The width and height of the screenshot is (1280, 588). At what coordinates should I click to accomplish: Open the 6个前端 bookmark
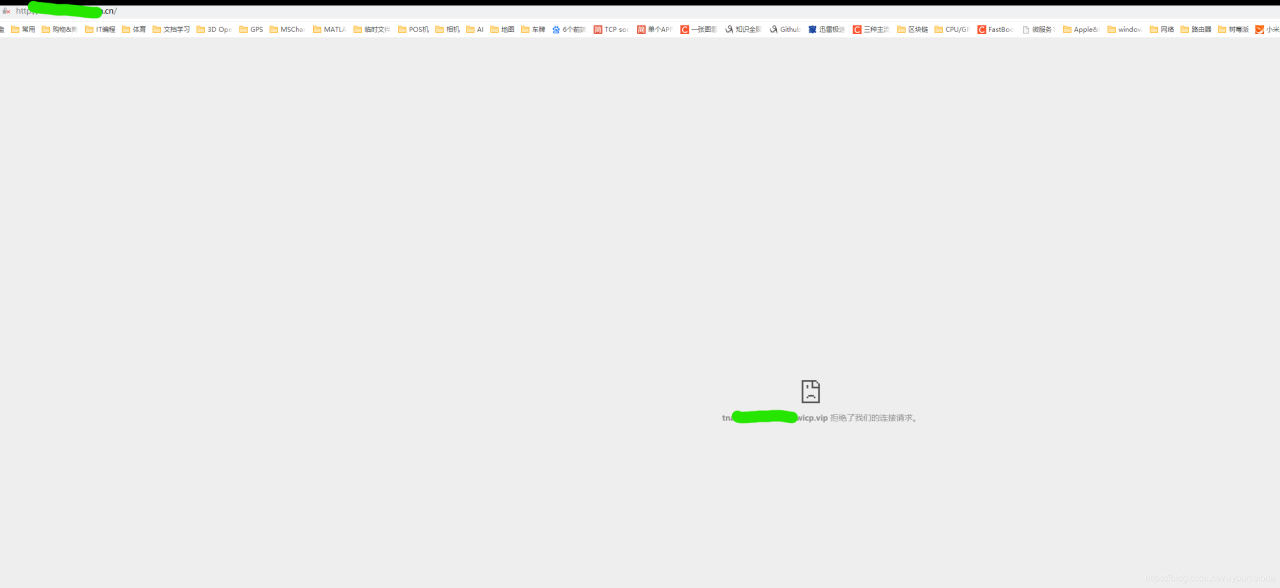pos(569,30)
